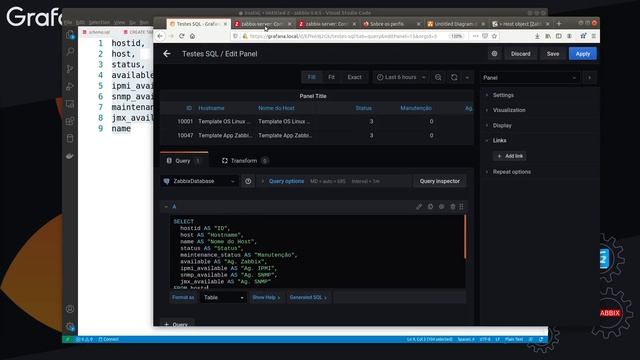The height and width of the screenshot is (360, 640).
Task: Open a new browser tab
Action: [559, 24]
